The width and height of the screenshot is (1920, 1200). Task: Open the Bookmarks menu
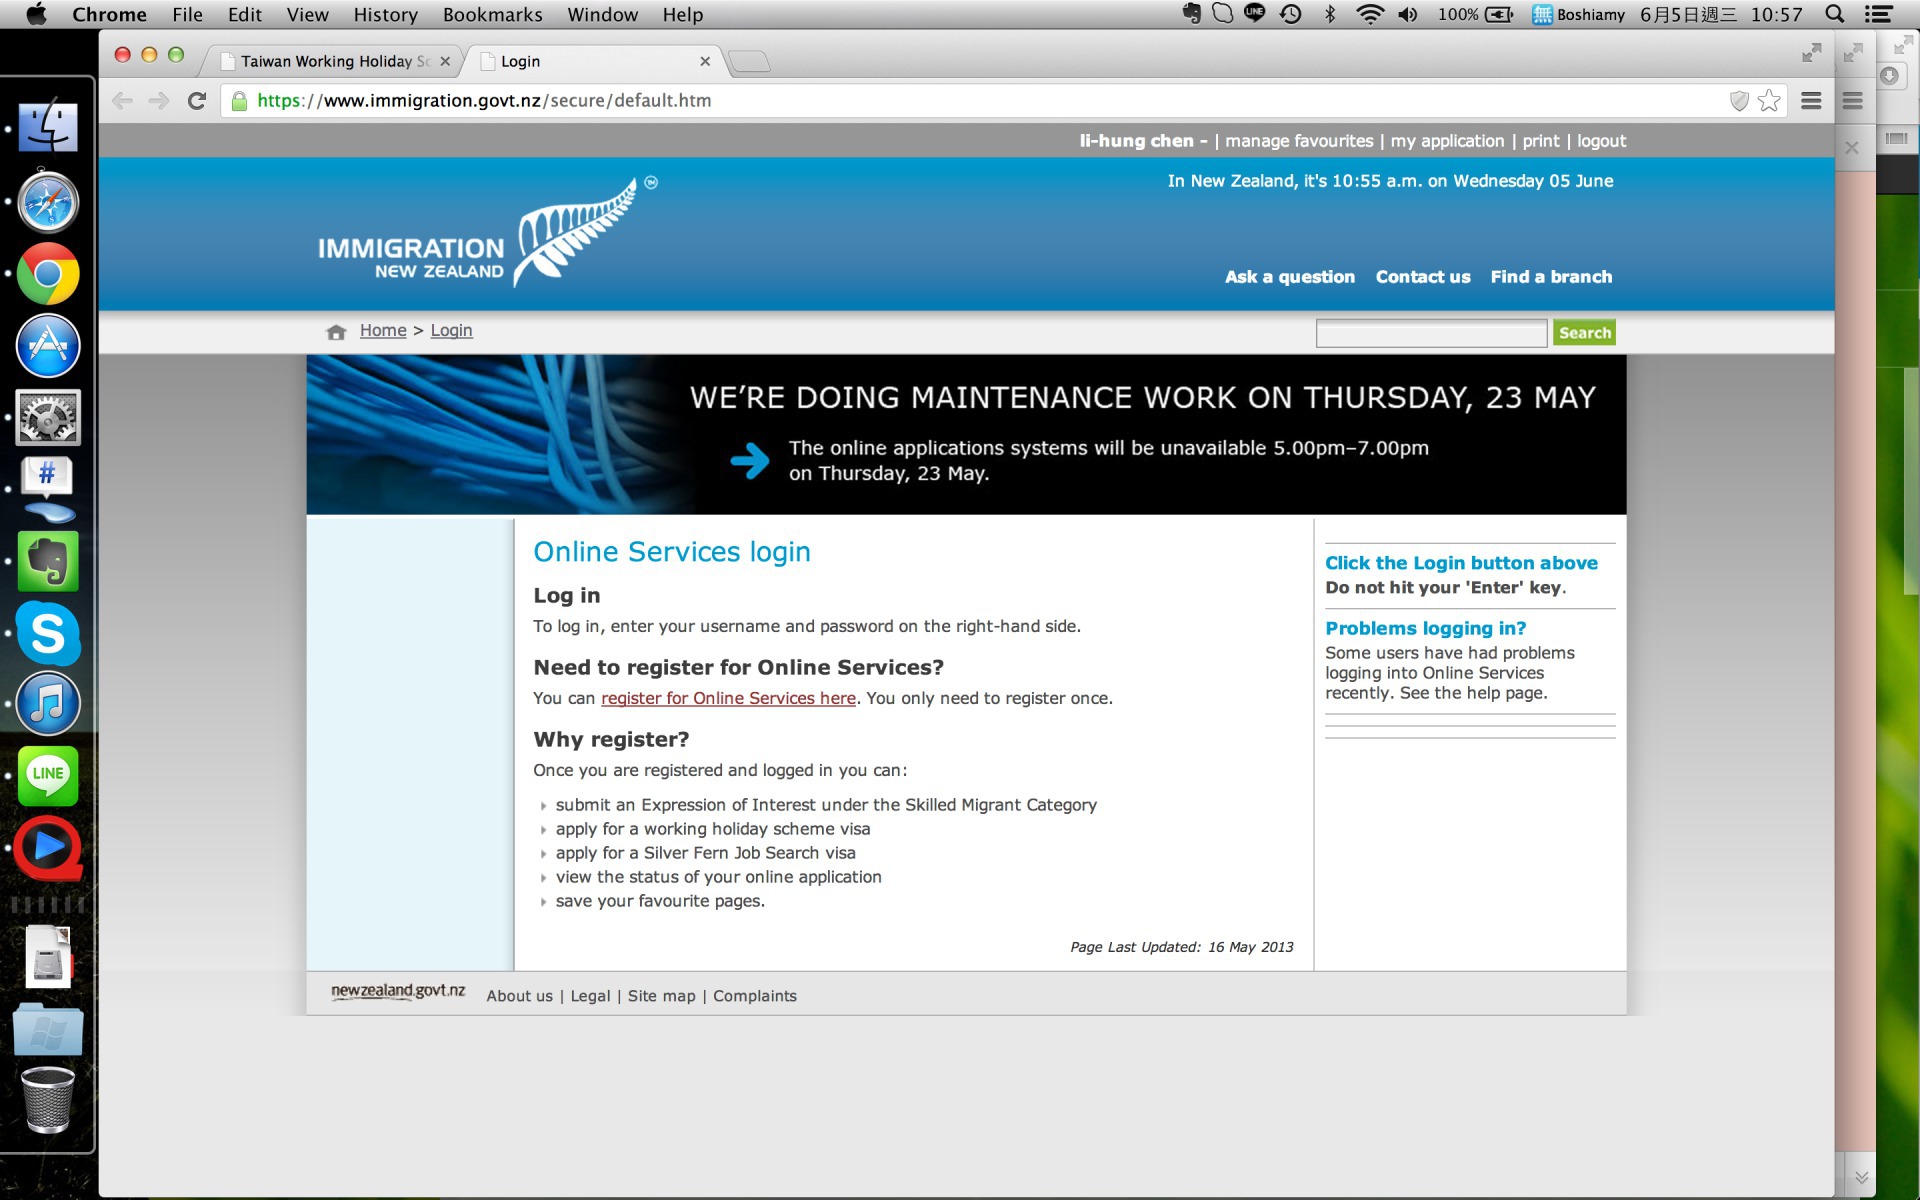point(492,14)
